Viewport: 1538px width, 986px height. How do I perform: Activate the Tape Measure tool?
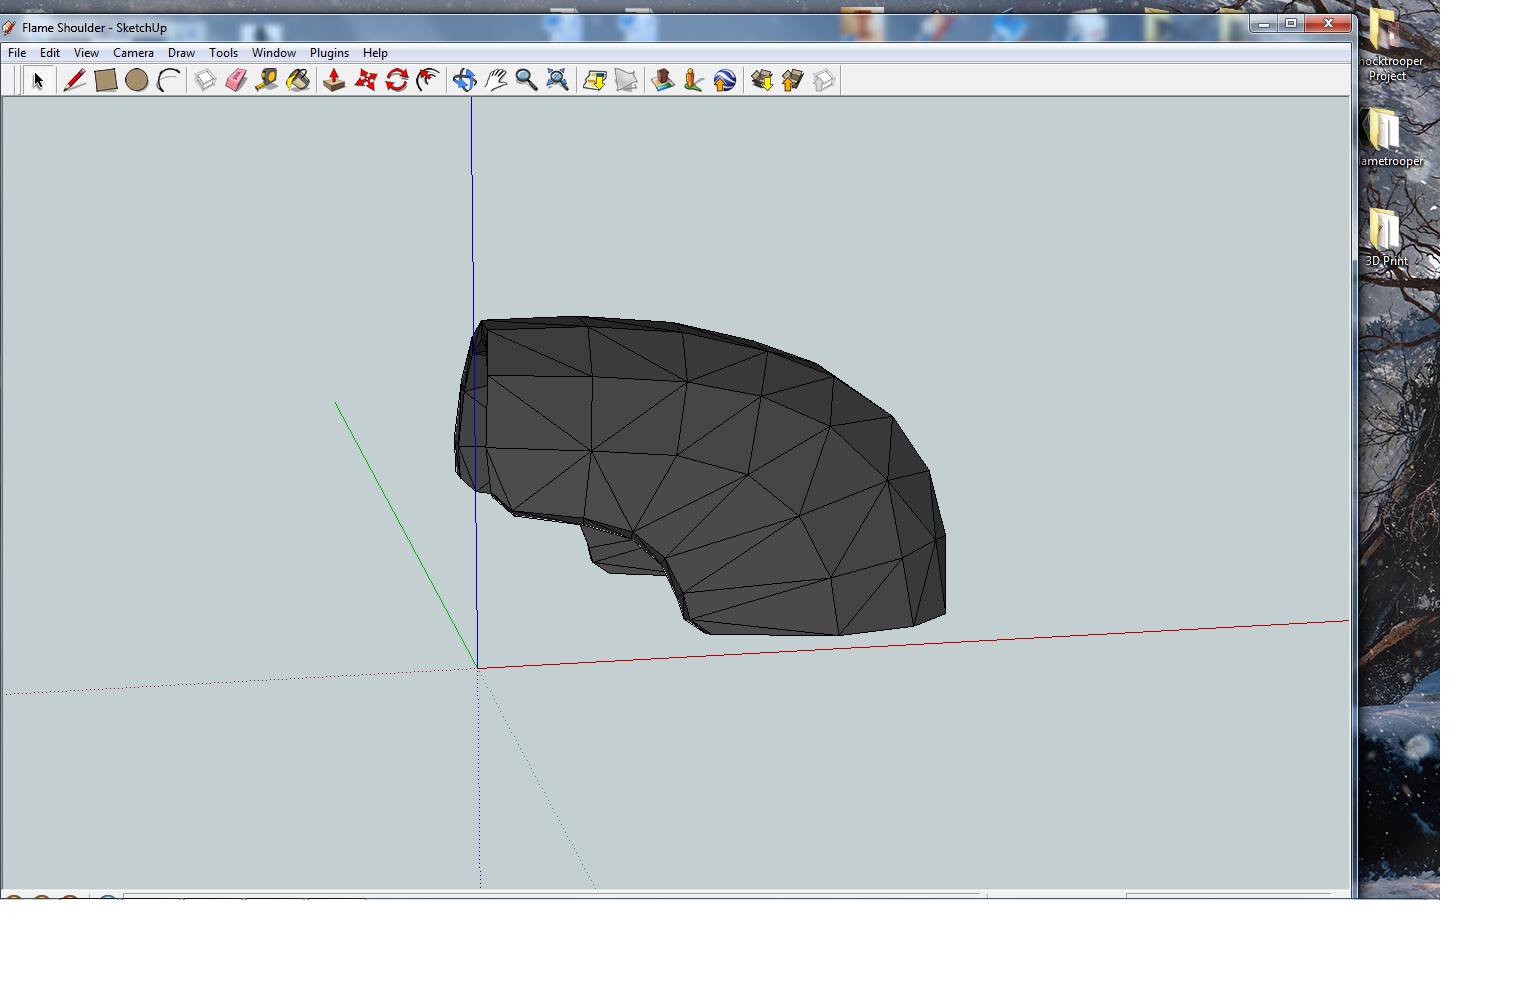click(x=267, y=80)
